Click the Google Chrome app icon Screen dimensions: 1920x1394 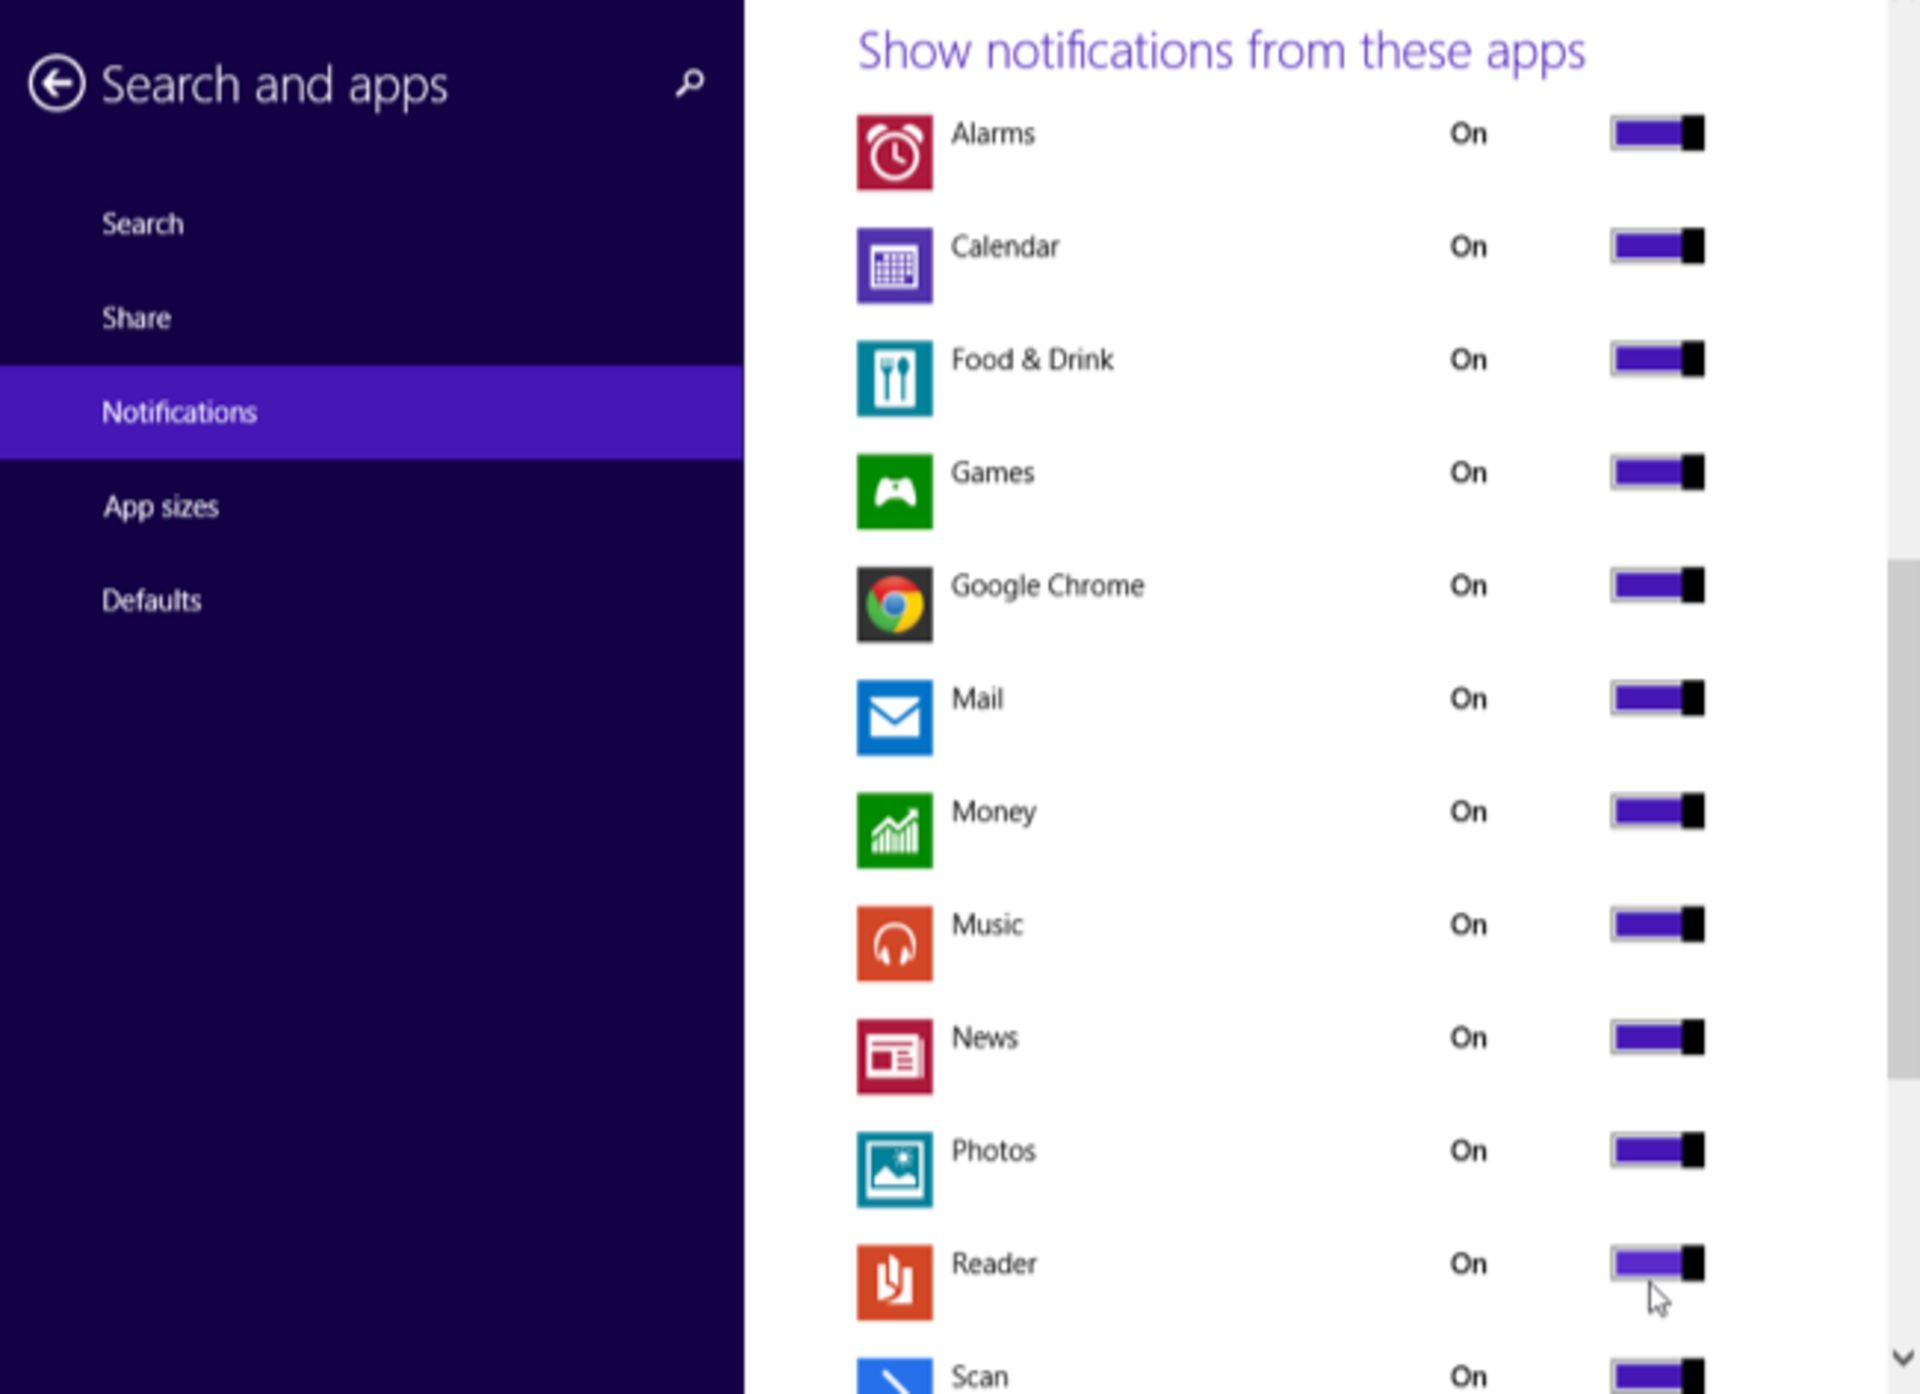894,604
